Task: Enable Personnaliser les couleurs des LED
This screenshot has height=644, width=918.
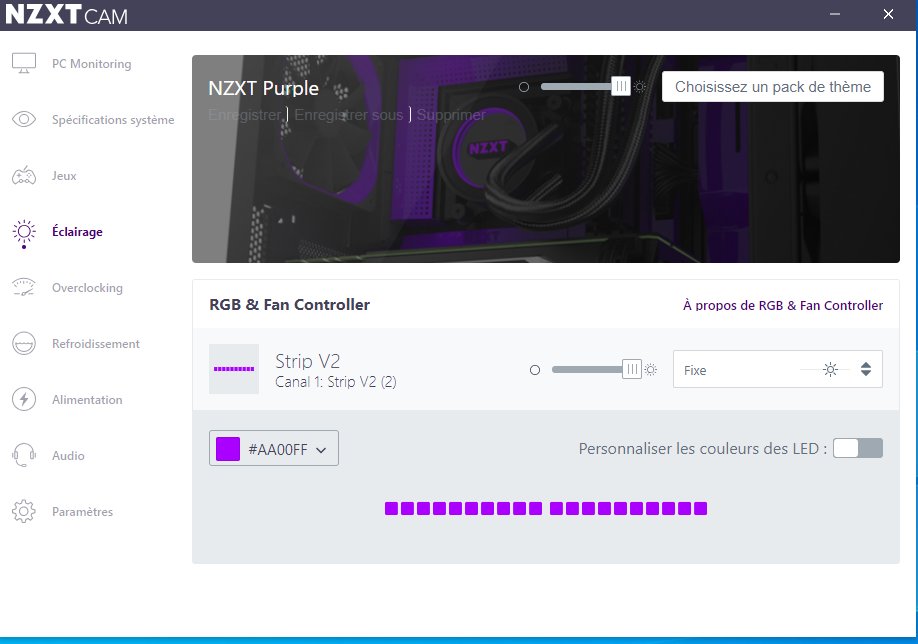Action: click(857, 448)
